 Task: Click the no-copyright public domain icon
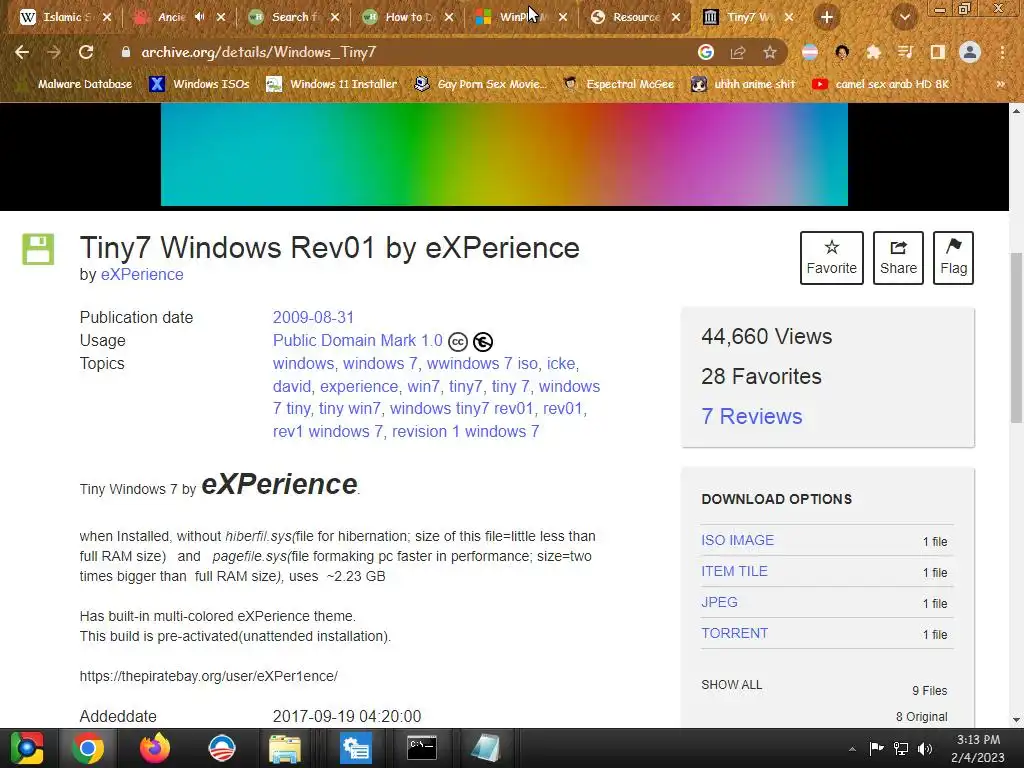(483, 342)
